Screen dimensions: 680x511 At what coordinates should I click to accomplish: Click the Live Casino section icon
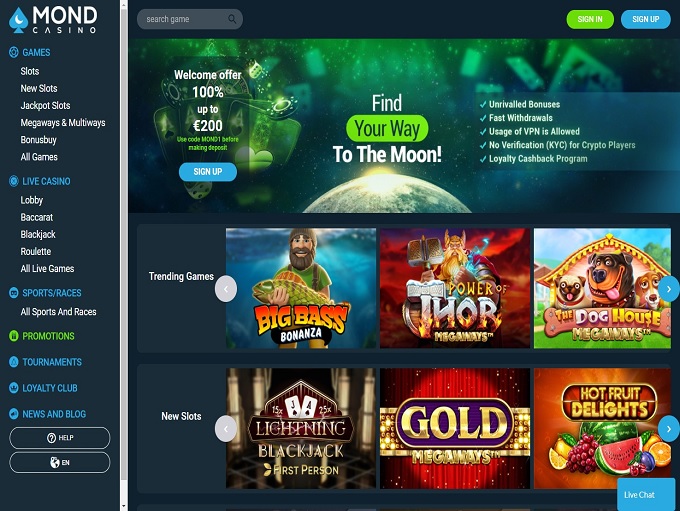pos(13,181)
